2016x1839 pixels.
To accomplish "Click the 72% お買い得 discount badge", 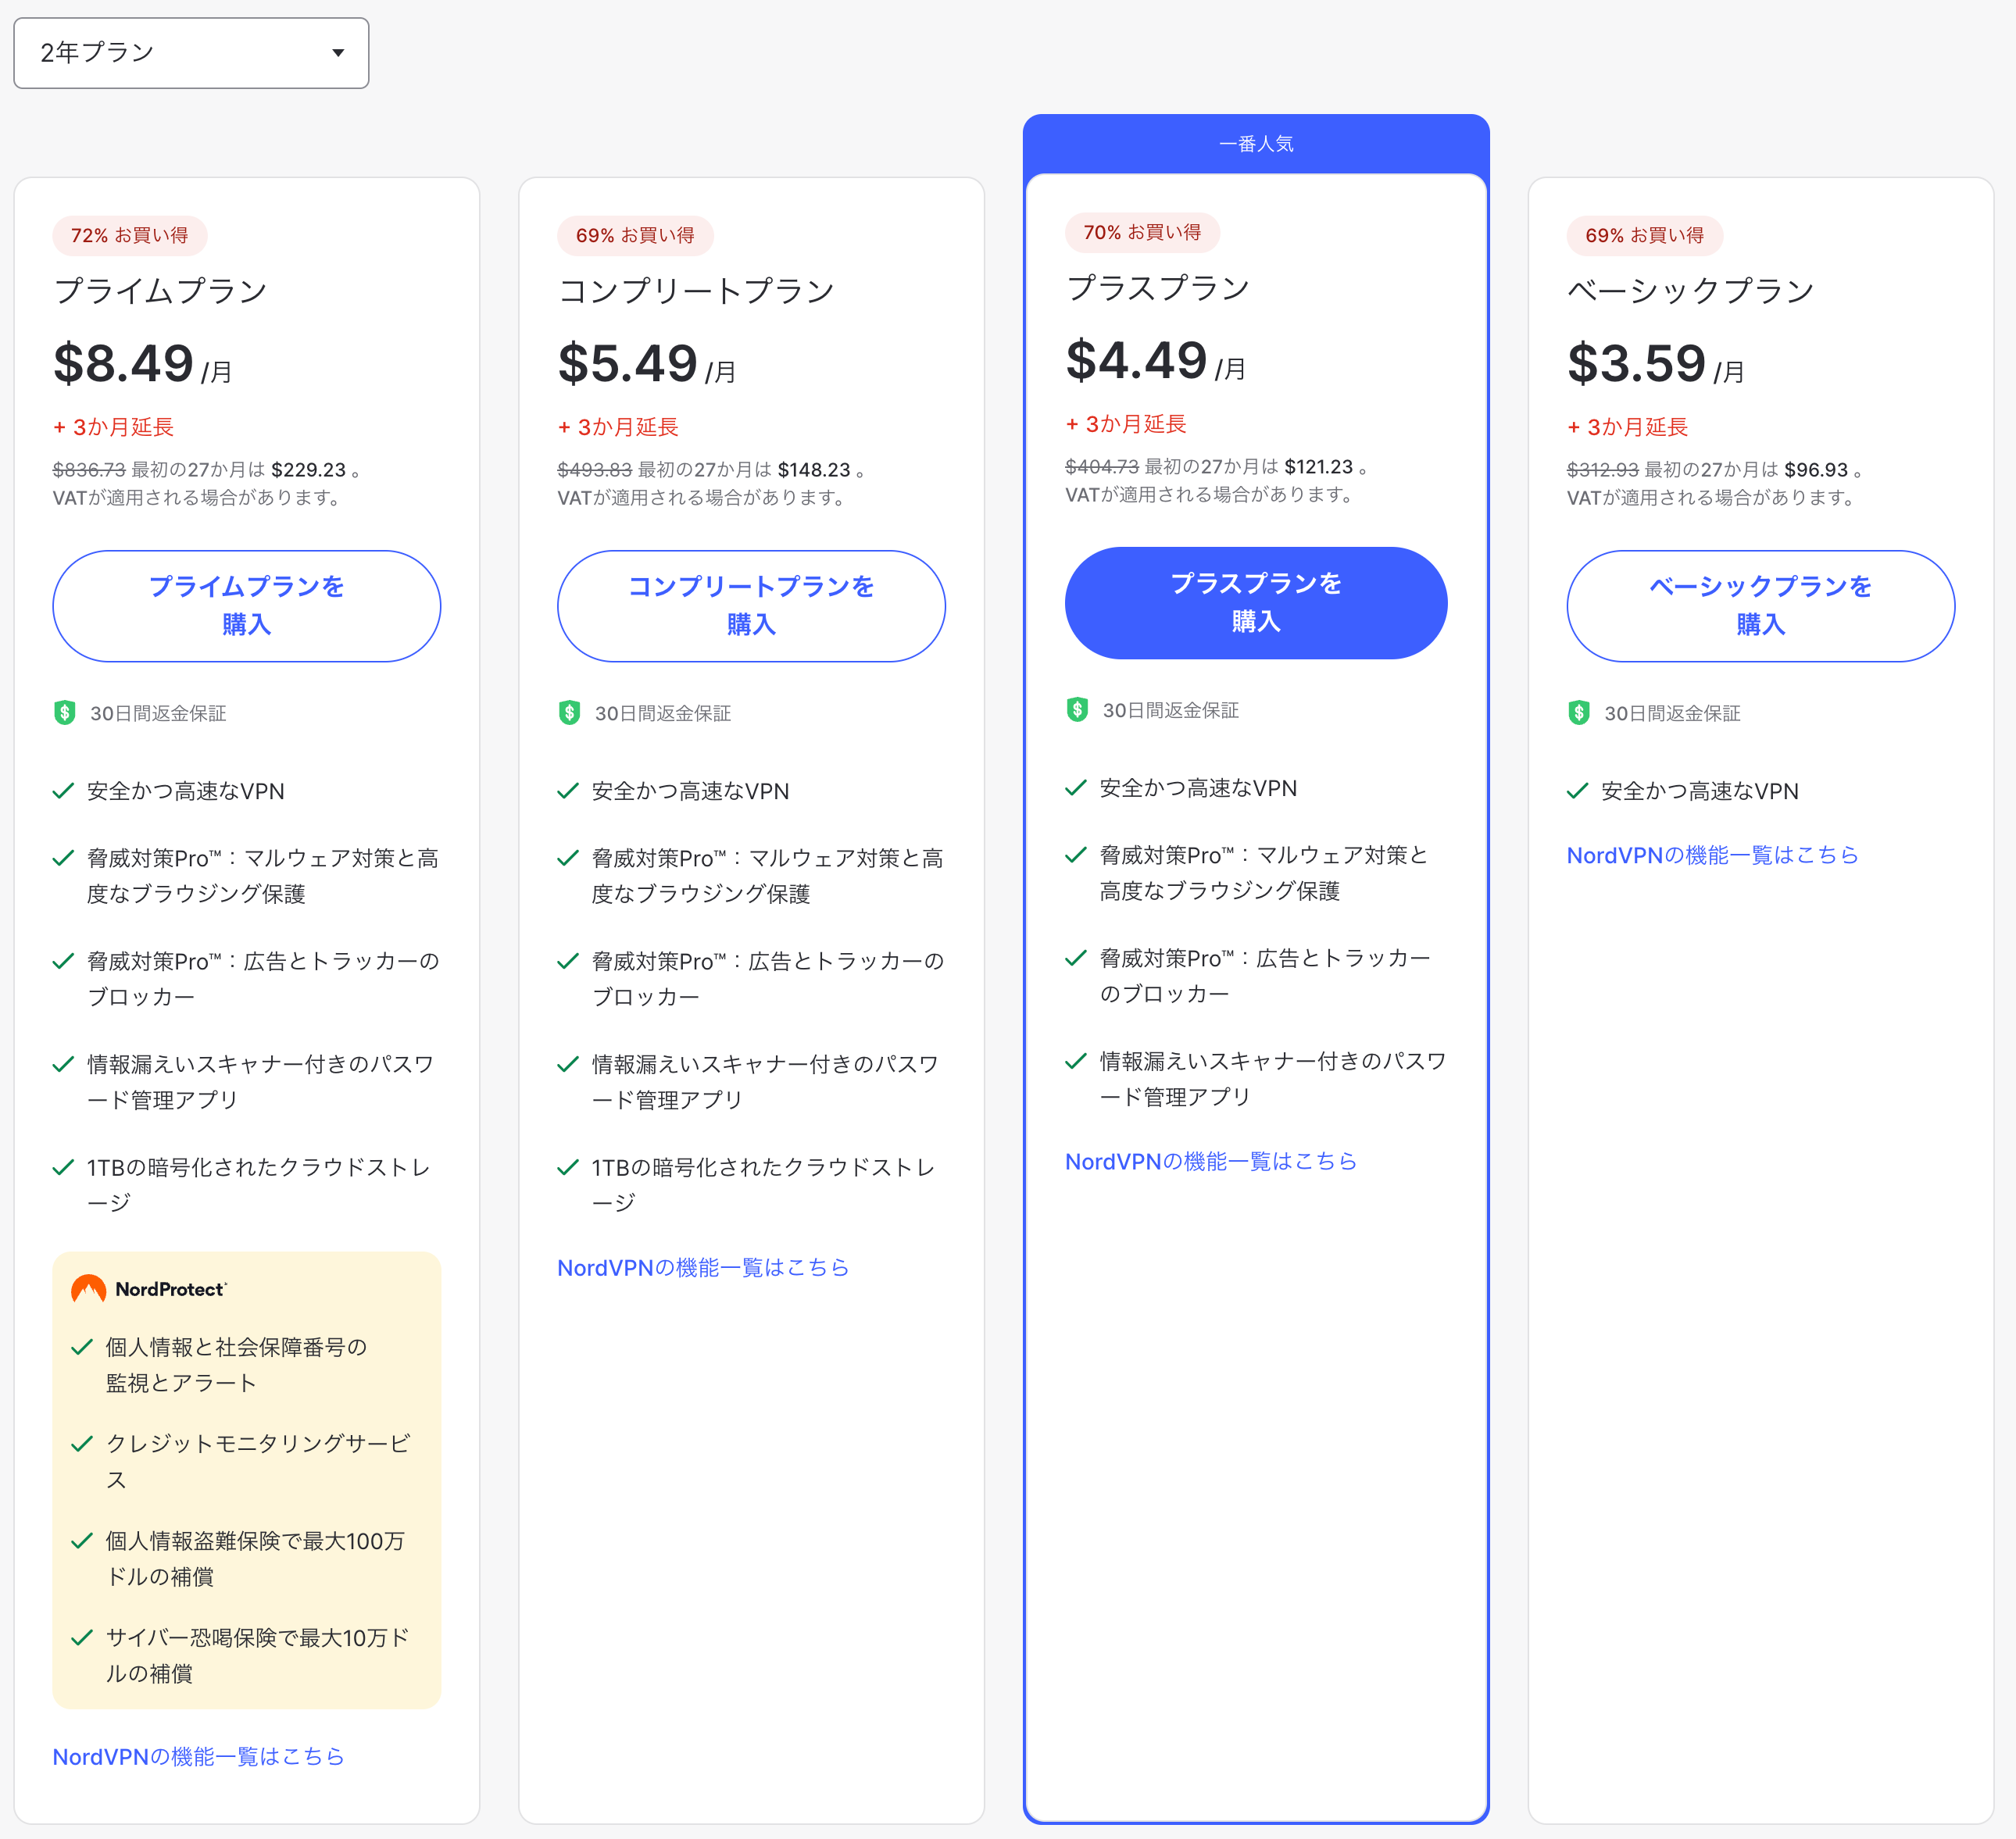I will coord(130,235).
